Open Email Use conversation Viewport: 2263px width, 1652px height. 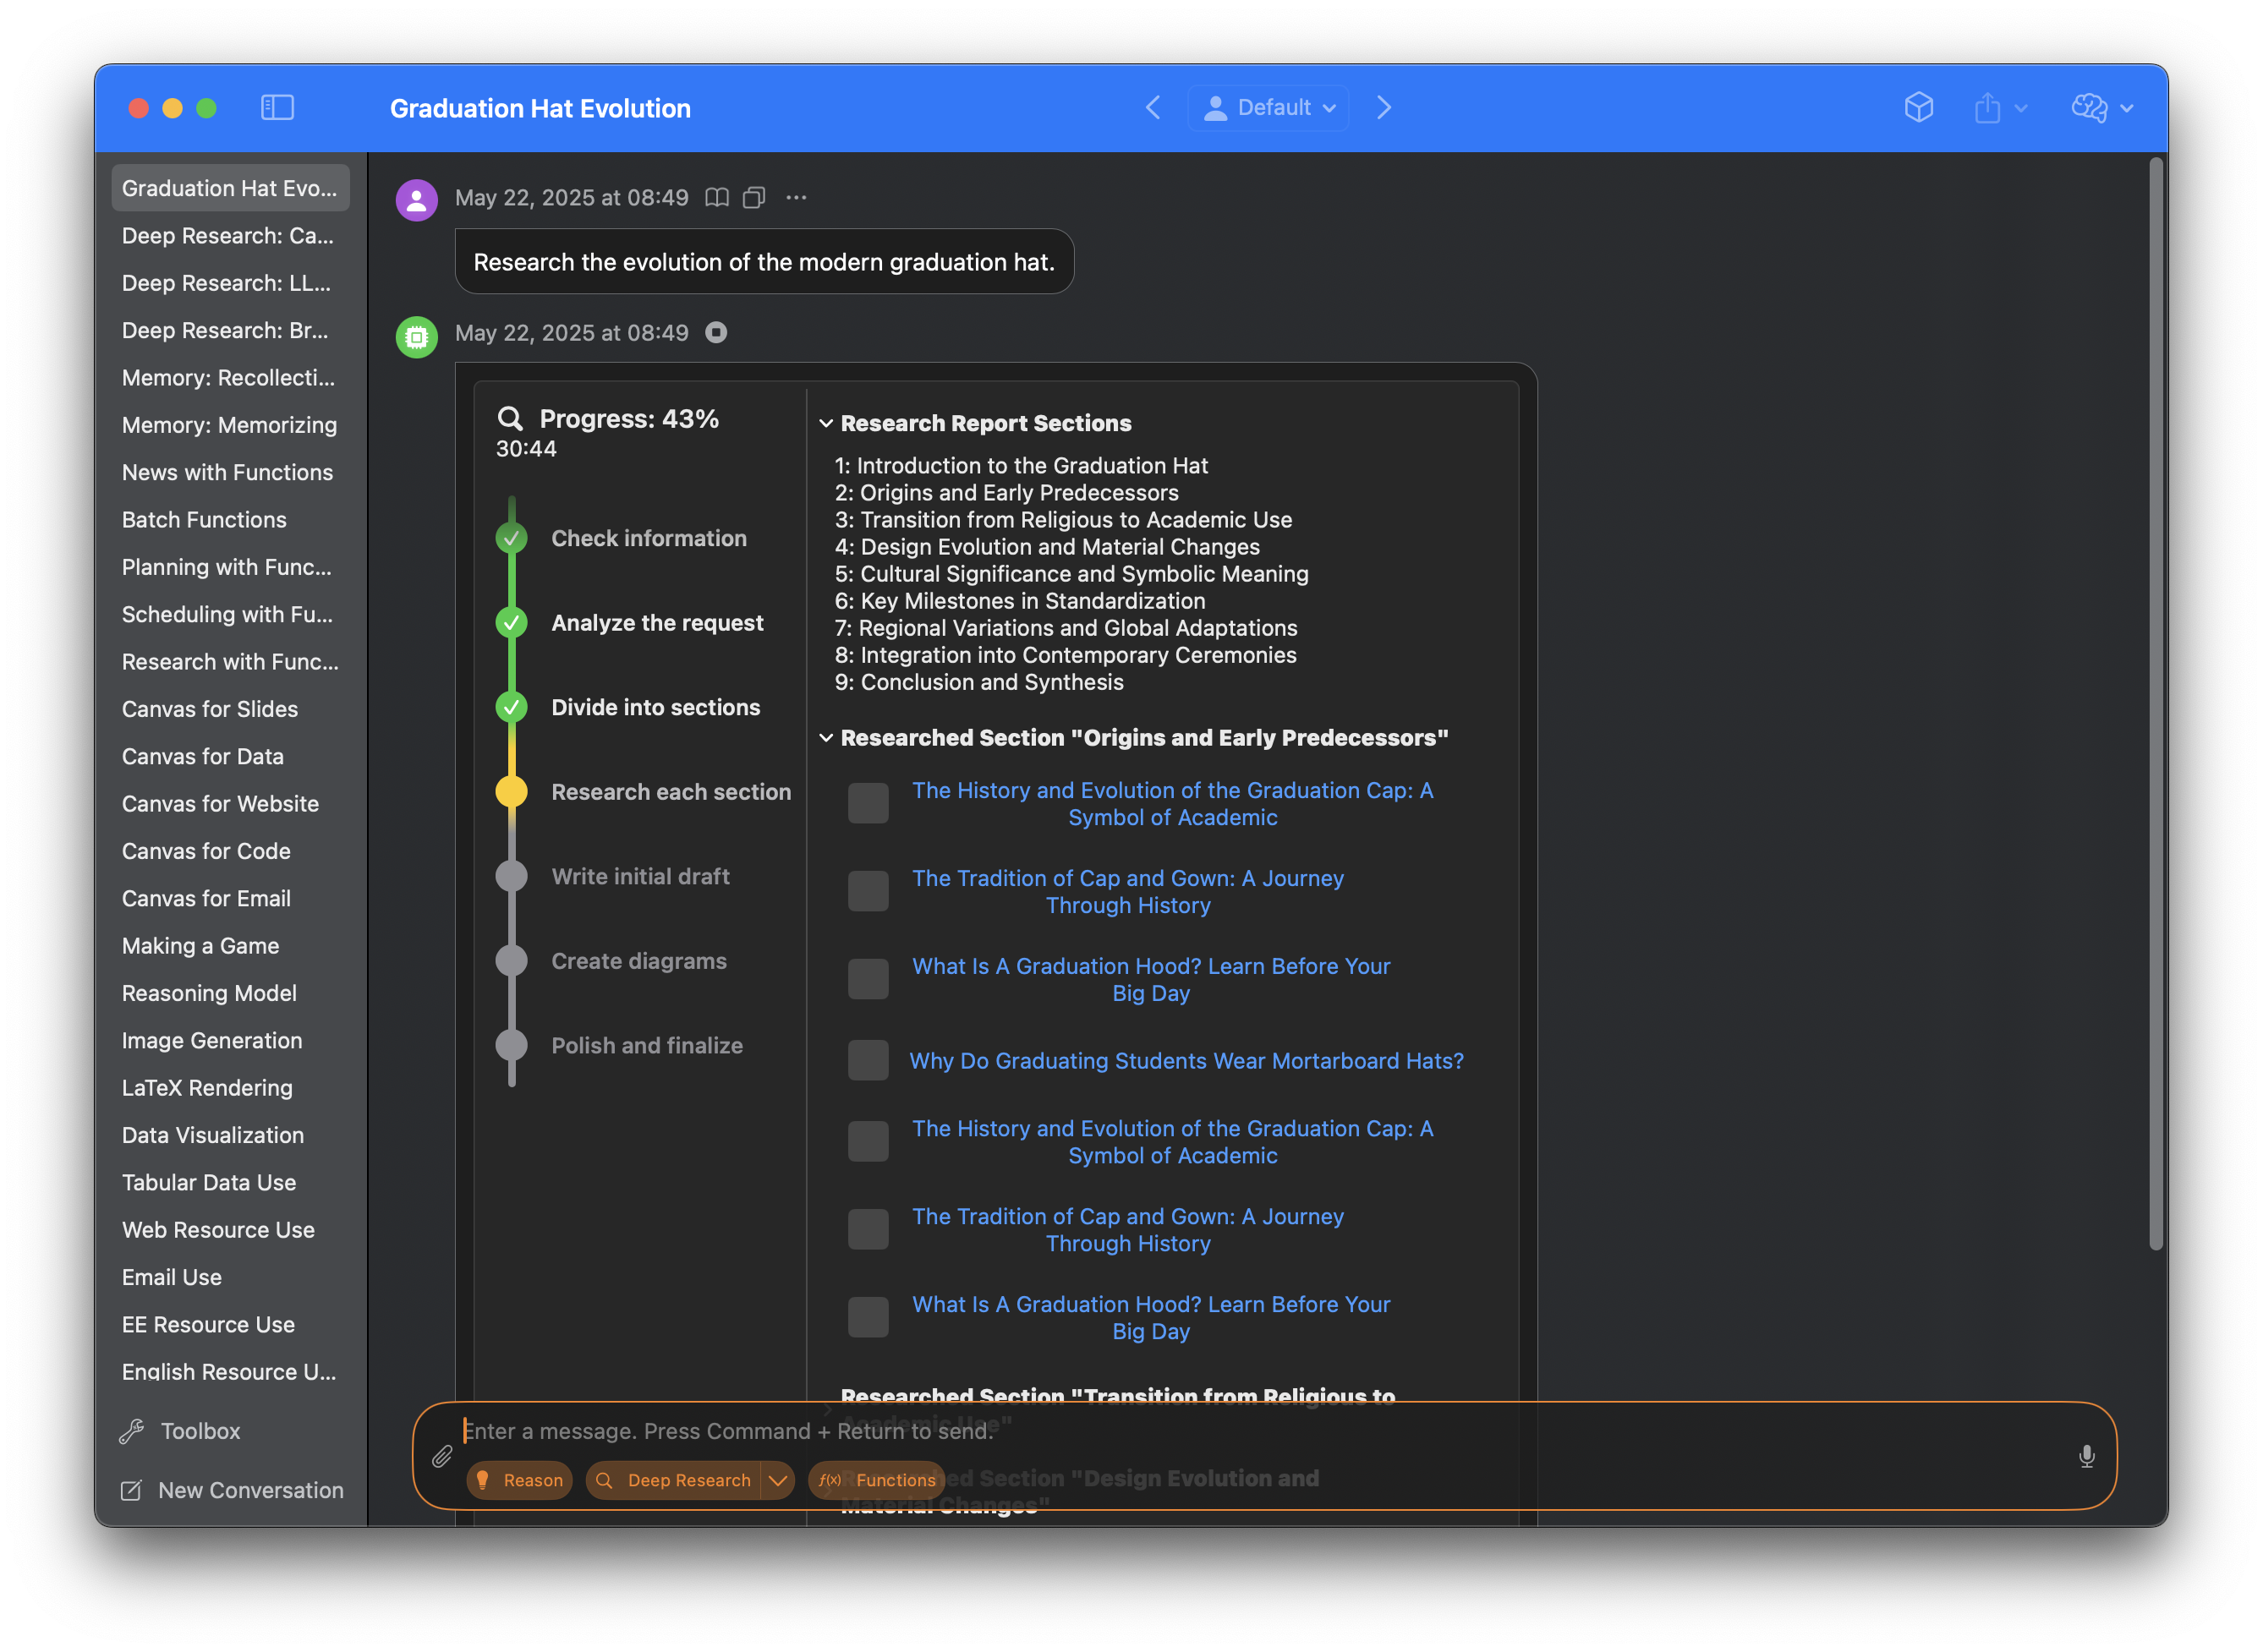[230, 1277]
